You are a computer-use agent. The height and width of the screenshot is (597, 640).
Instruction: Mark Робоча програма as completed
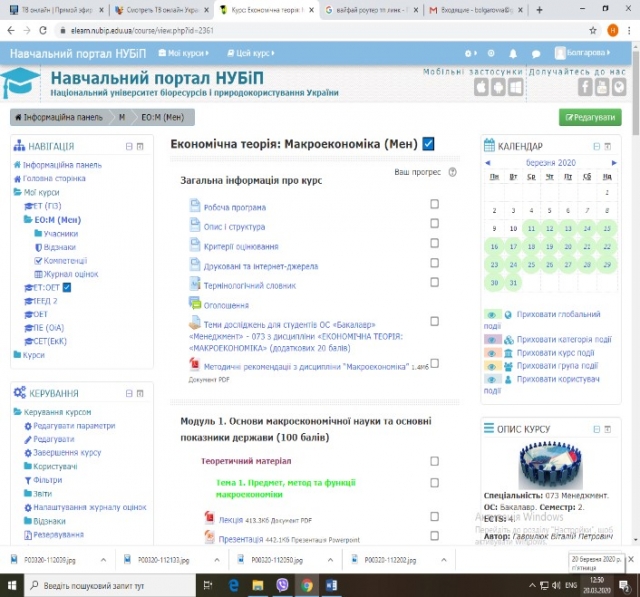point(434,204)
